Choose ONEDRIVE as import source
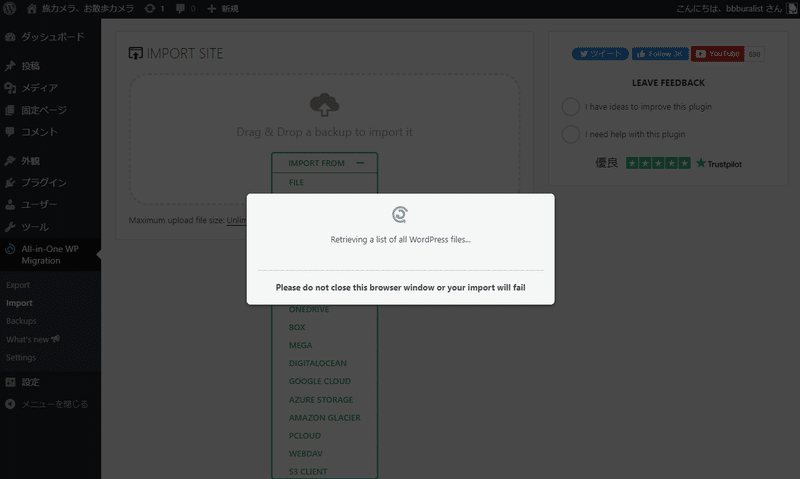This screenshot has height=479, width=800. pyautogui.click(x=309, y=310)
